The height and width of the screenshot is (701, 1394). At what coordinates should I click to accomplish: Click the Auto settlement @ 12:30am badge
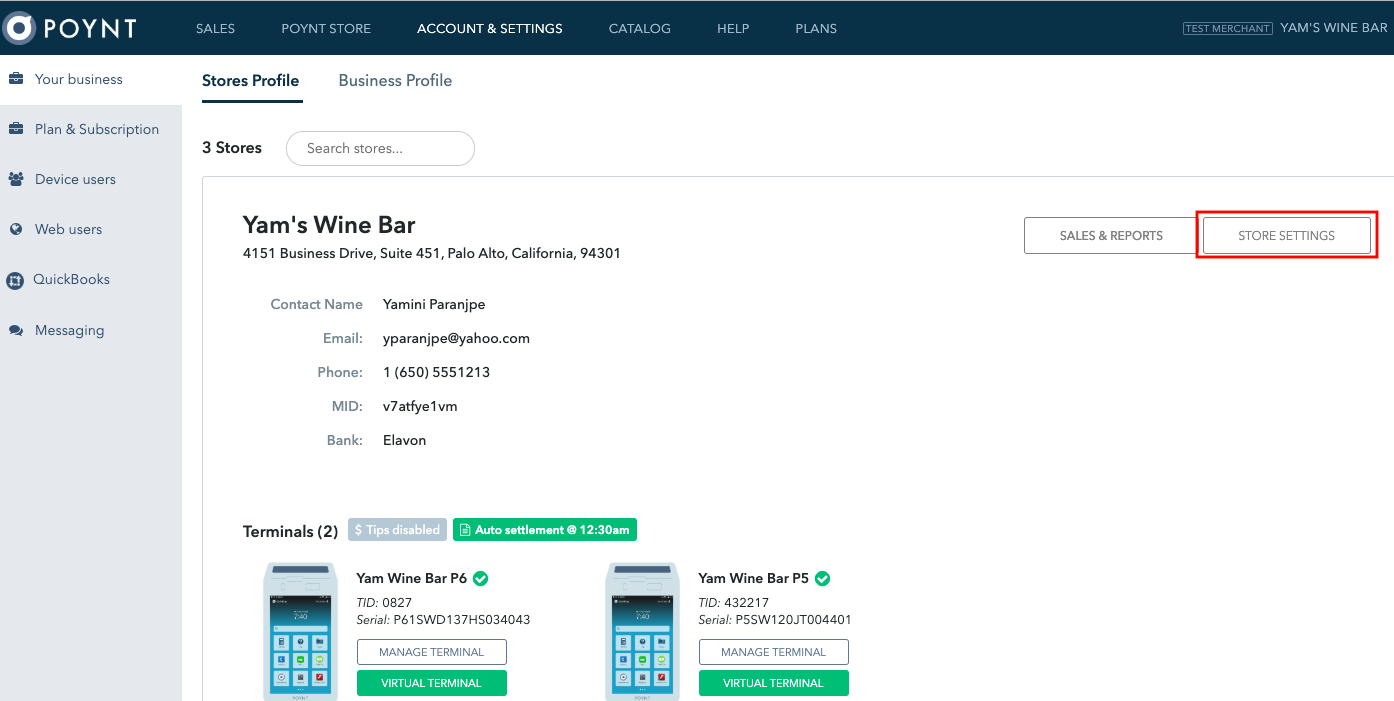click(x=545, y=530)
